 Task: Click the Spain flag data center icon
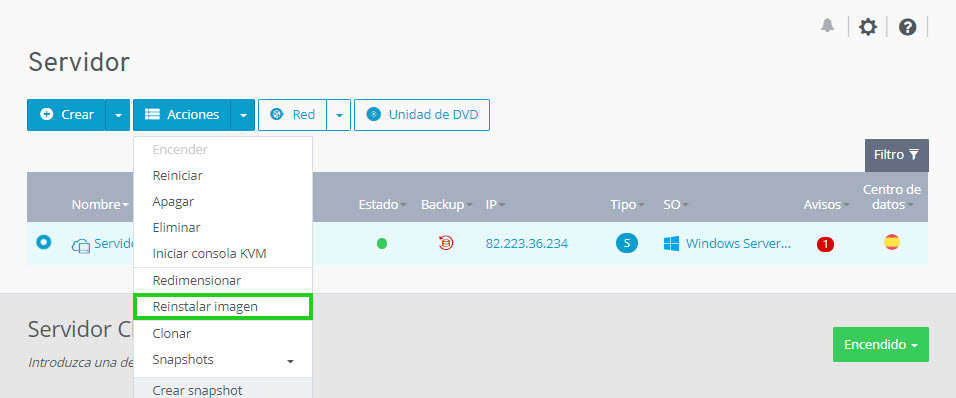[x=892, y=243]
